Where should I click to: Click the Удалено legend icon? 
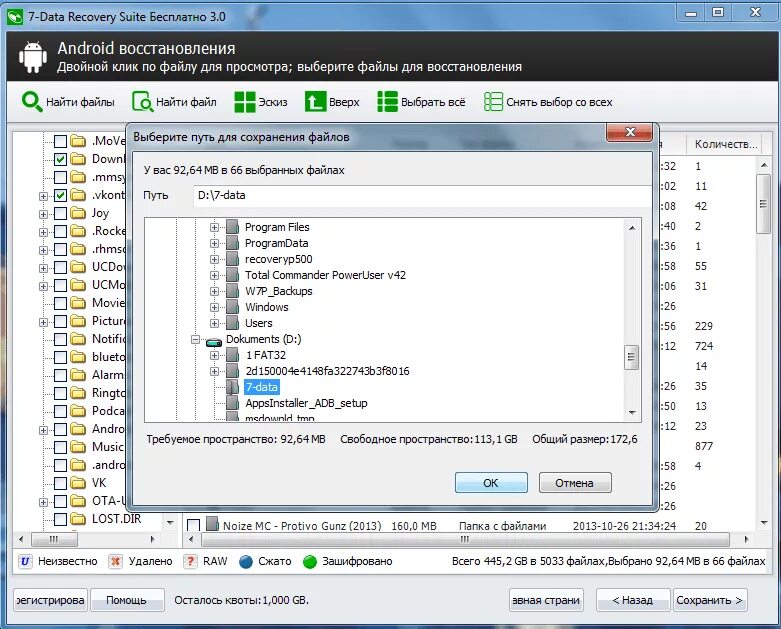pyautogui.click(x=116, y=561)
